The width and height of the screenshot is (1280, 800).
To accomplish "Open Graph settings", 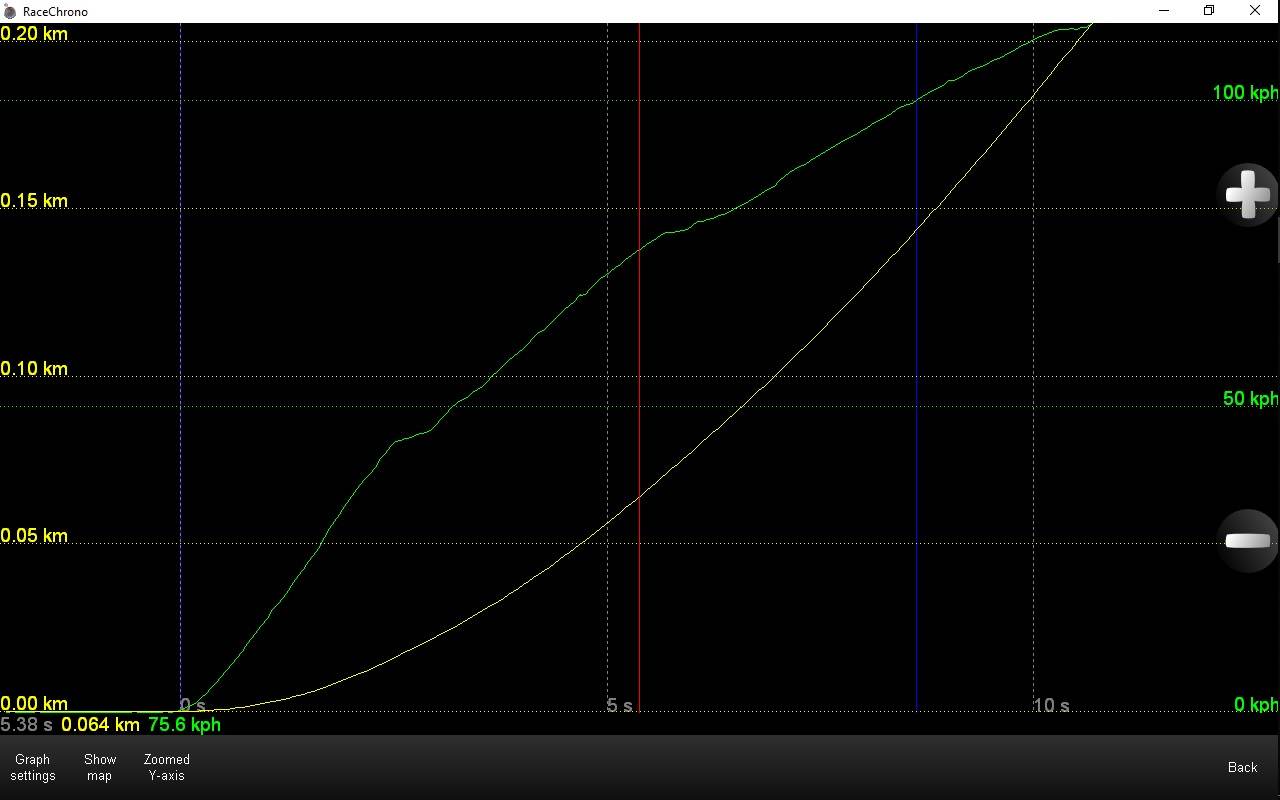I will pos(33,767).
